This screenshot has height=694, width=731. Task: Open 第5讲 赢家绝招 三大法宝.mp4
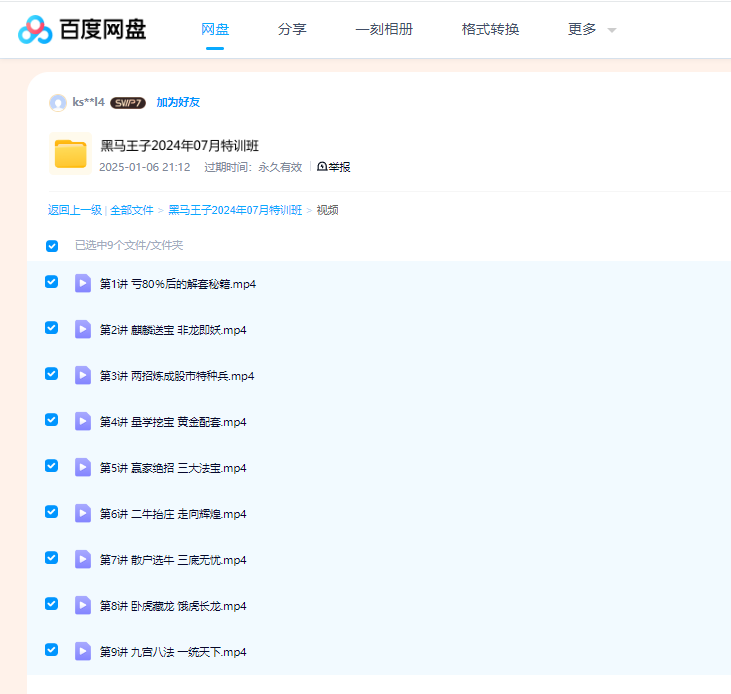tap(173, 468)
